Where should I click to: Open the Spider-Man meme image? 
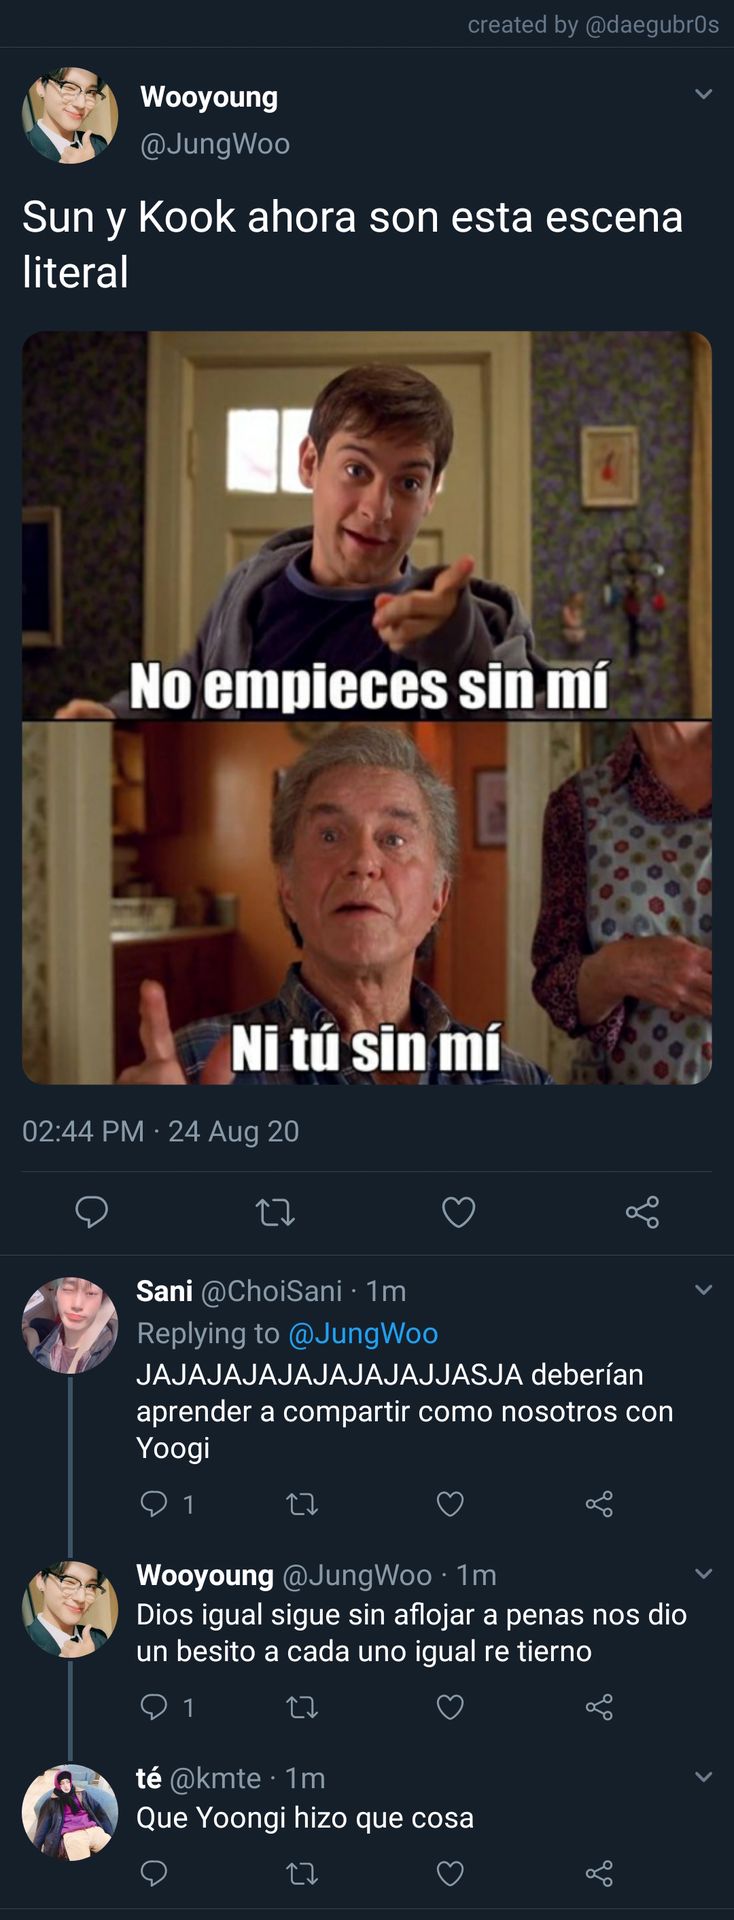click(x=367, y=708)
